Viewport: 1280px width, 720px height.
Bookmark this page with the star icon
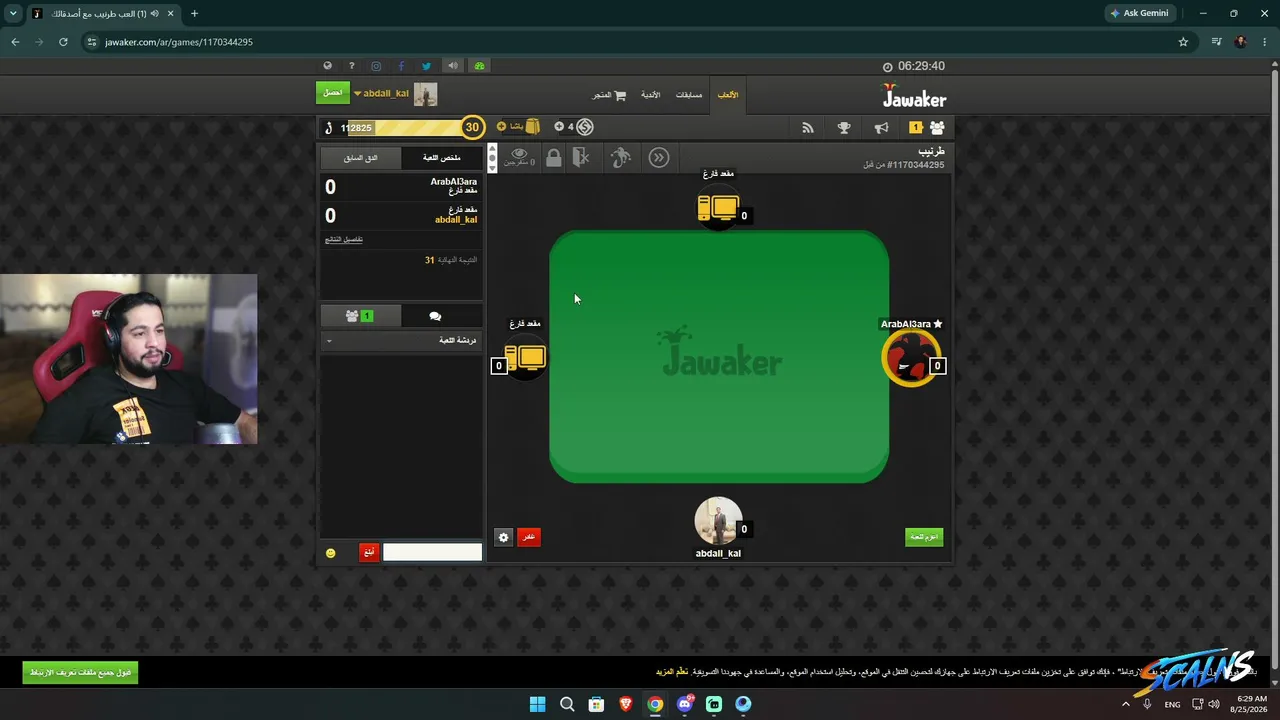tap(1183, 42)
